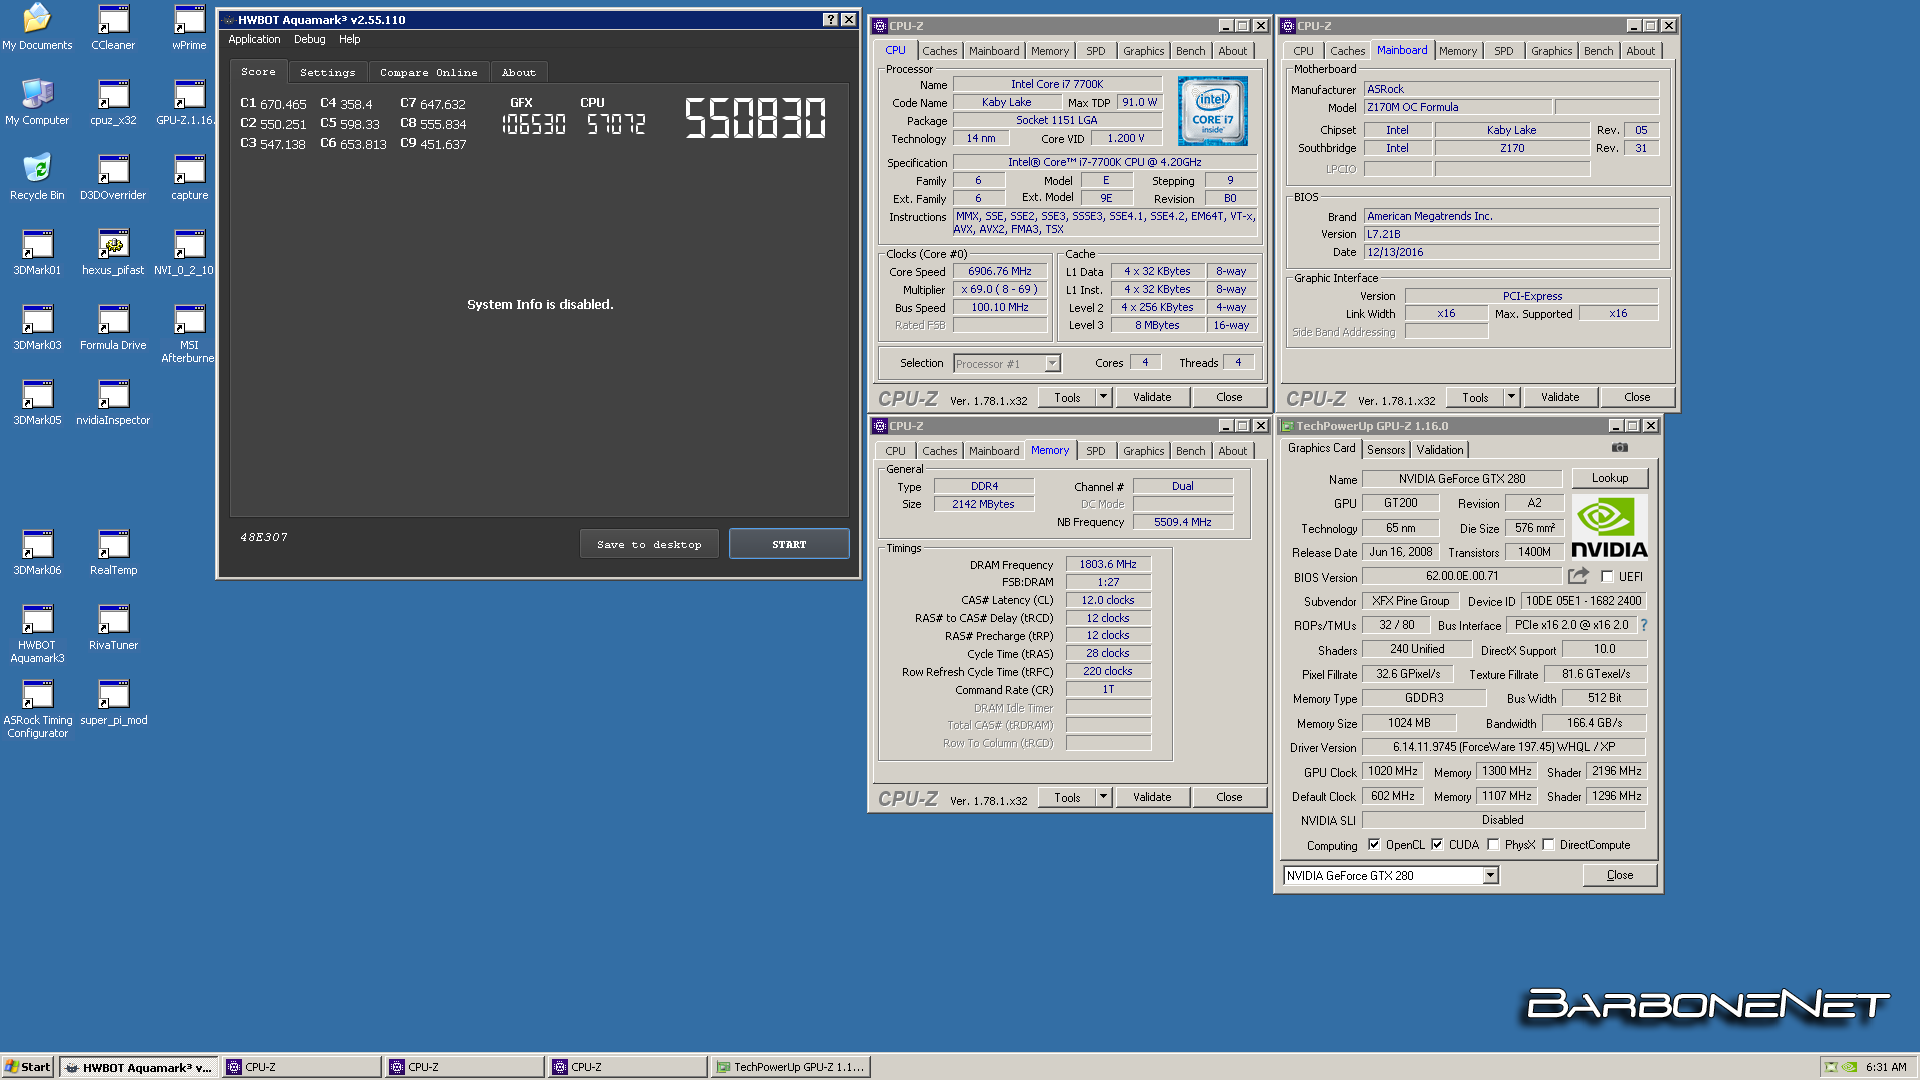Screen dimensions: 1920x1080
Task: Click the 6:31 AM system clock
Action: (1886, 1067)
